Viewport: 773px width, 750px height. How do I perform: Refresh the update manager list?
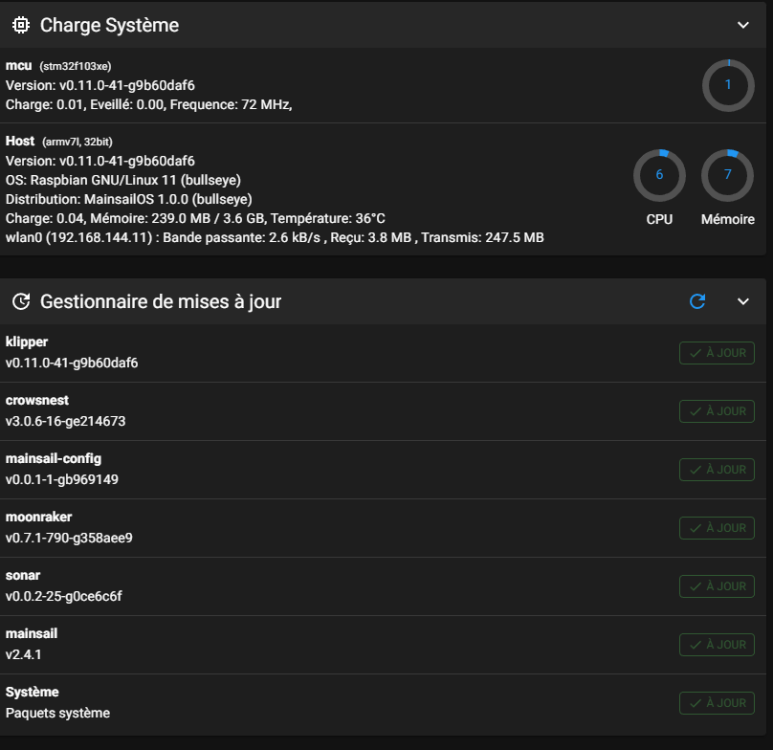(x=698, y=301)
